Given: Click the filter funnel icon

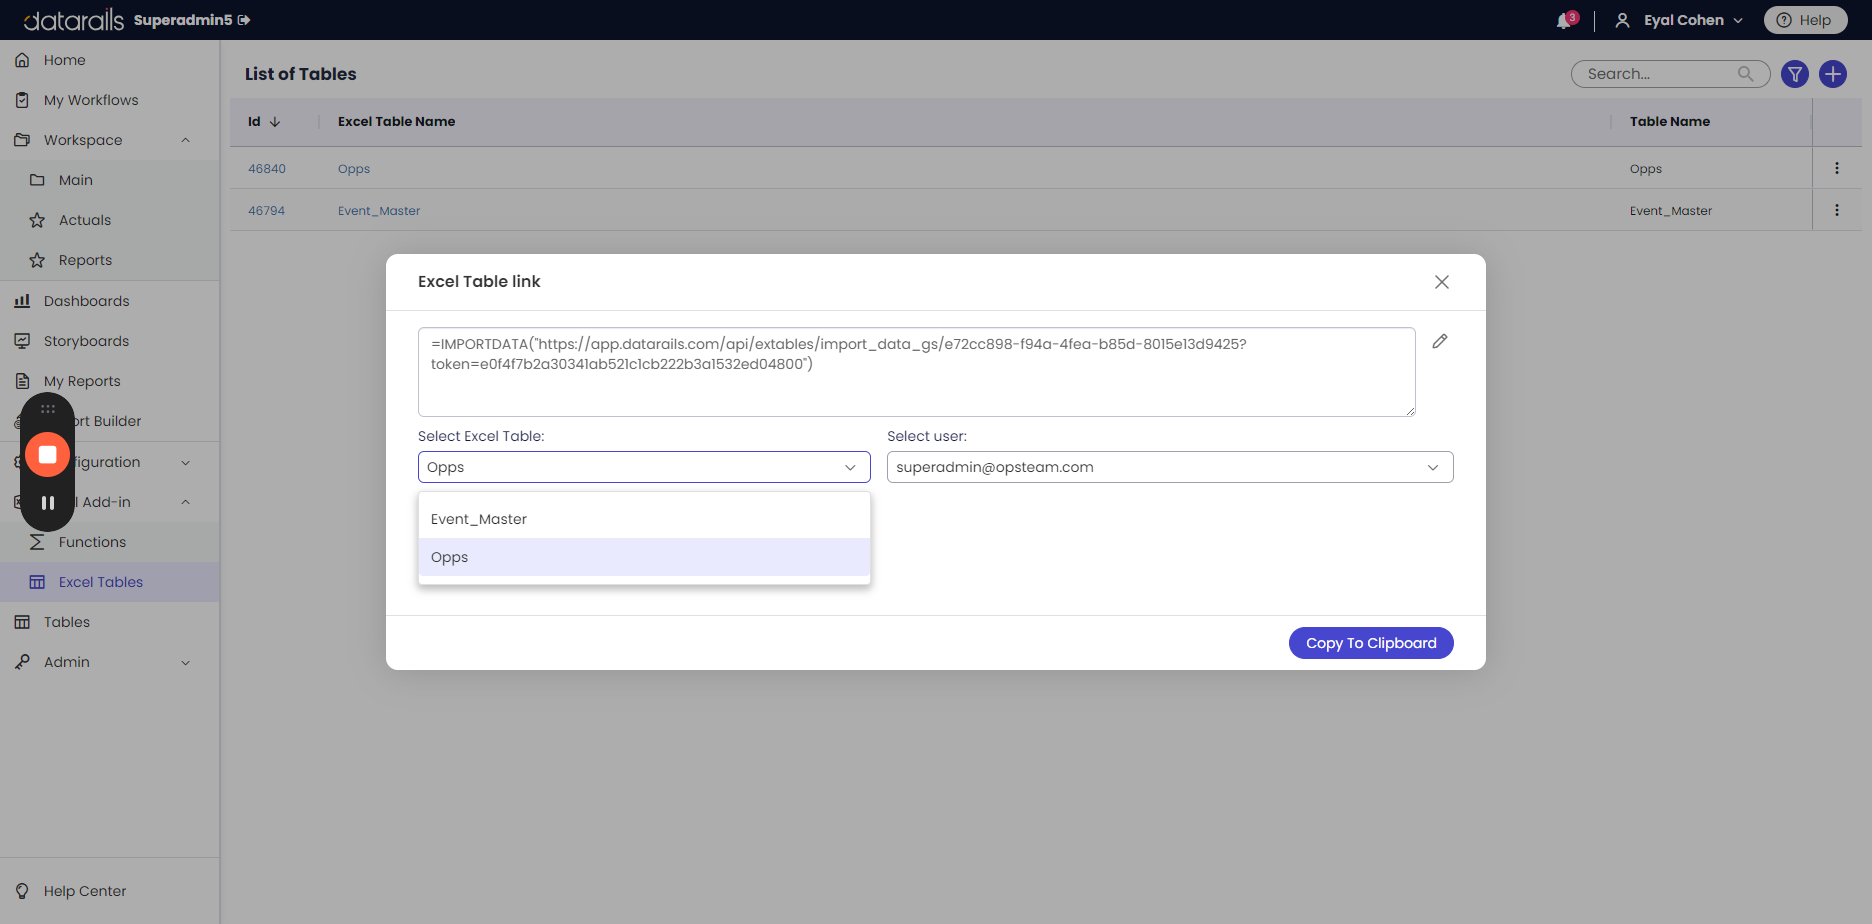Looking at the screenshot, I should 1795,74.
